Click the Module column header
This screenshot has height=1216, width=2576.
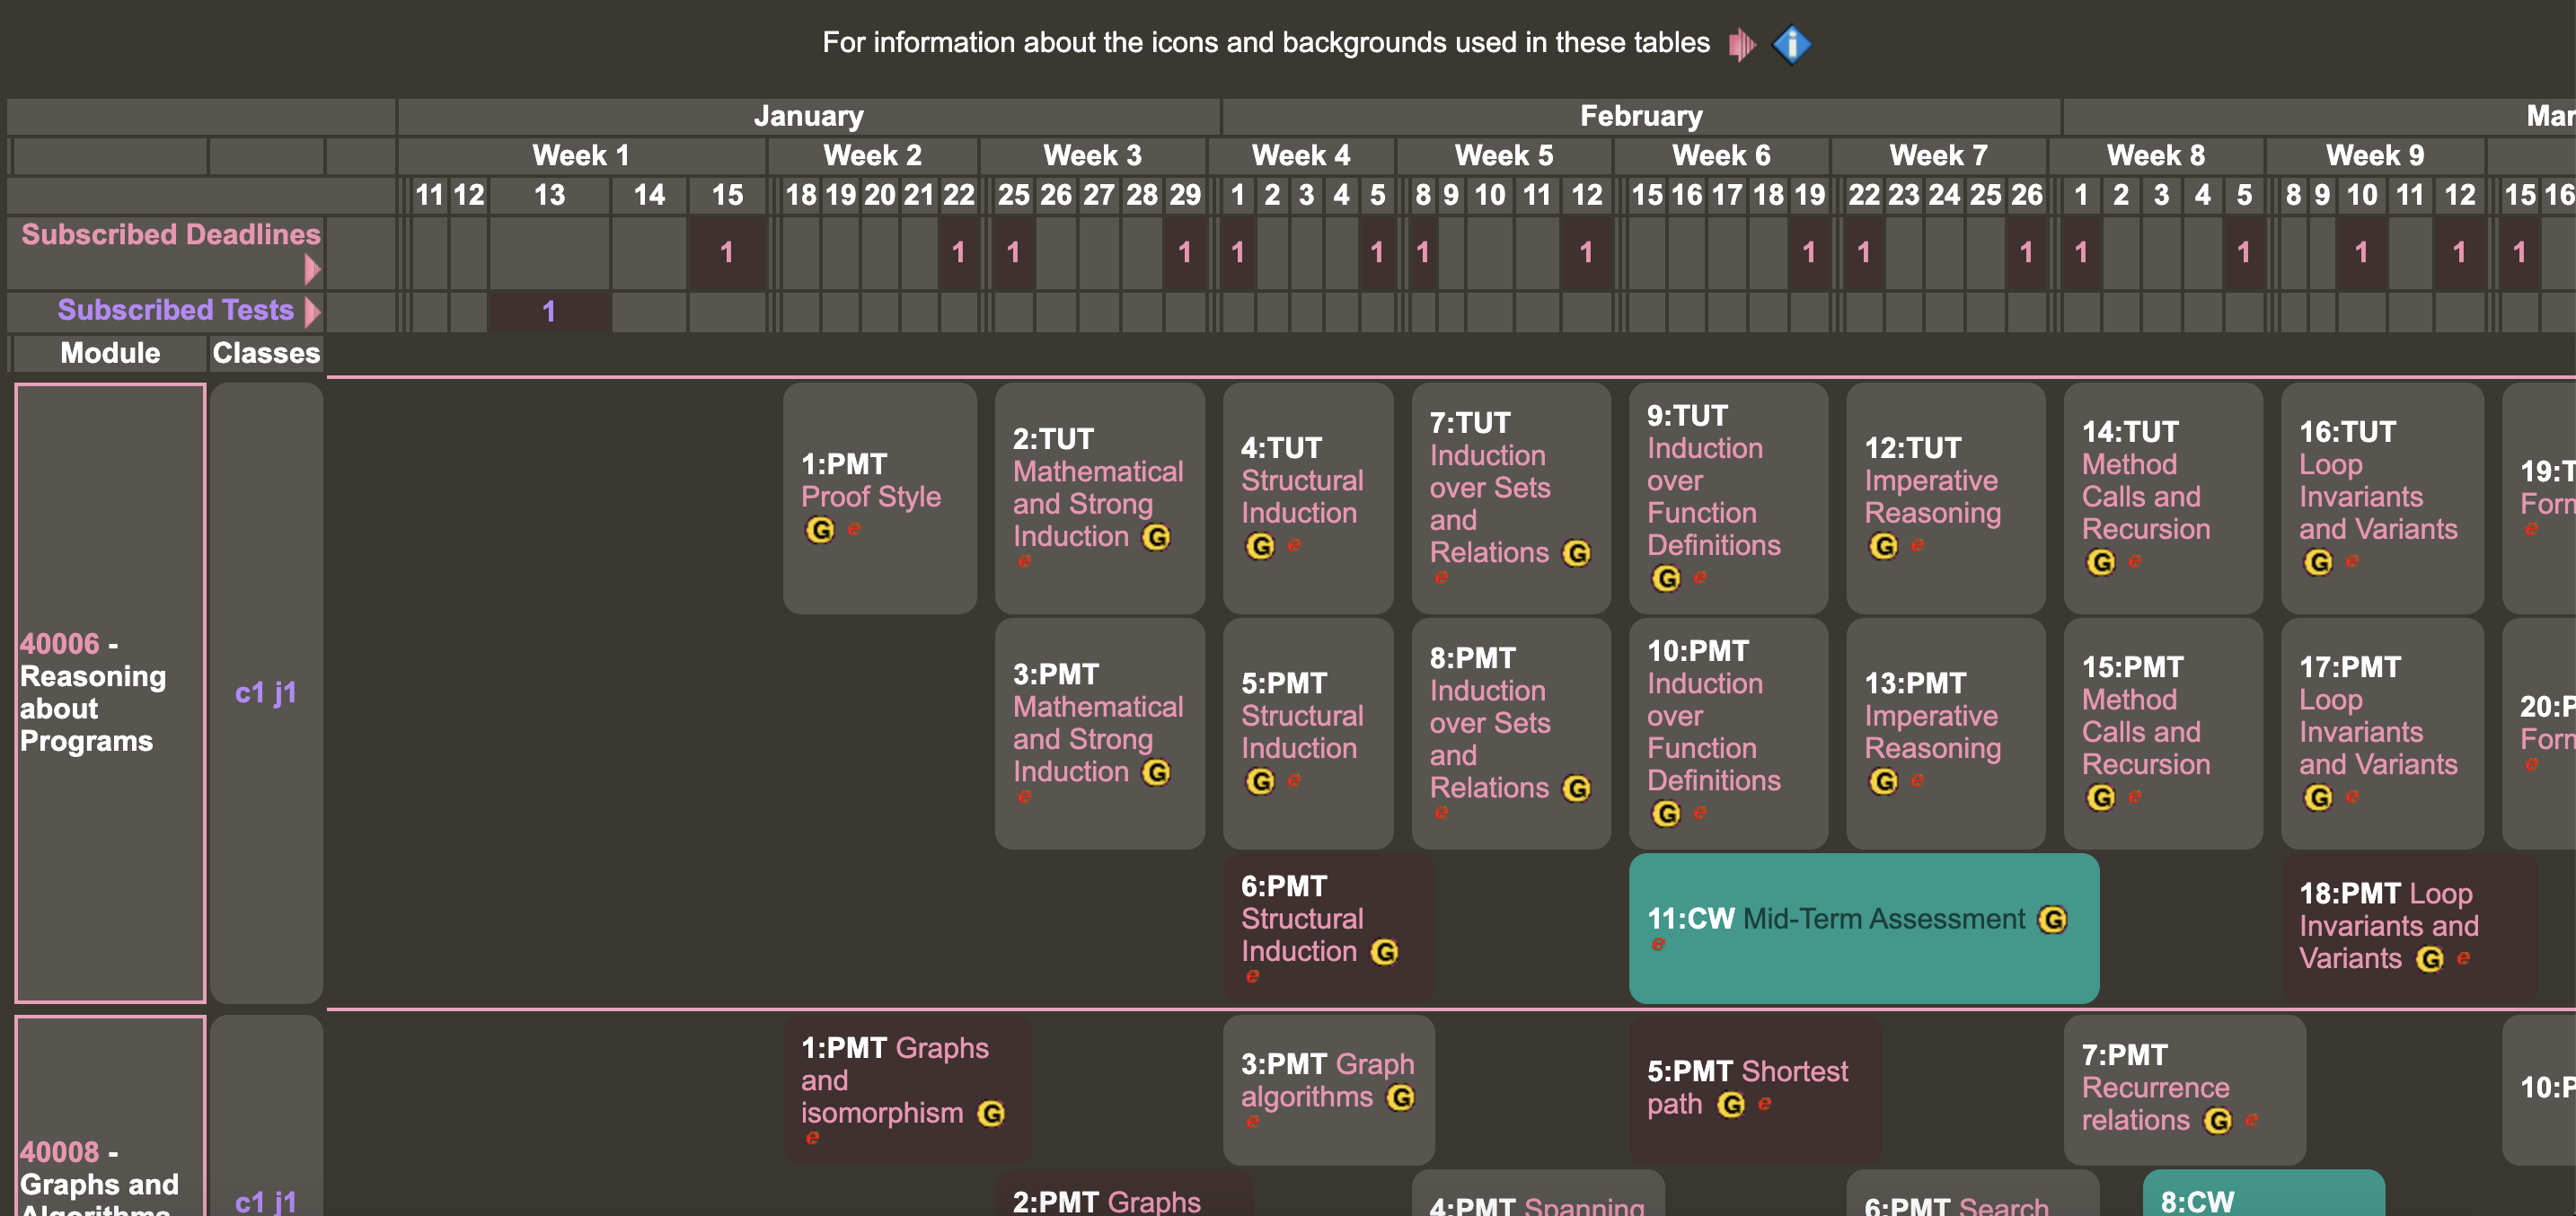click(x=110, y=353)
